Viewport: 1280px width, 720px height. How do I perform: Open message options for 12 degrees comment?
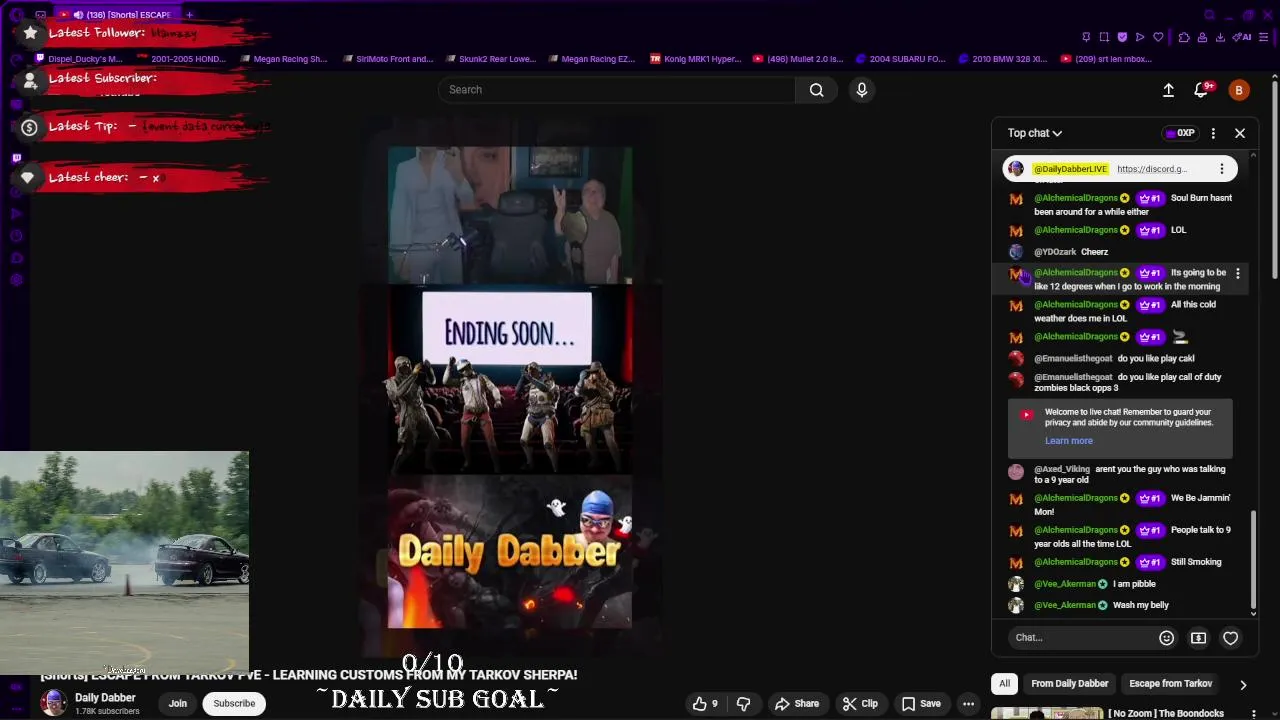[x=1238, y=274]
